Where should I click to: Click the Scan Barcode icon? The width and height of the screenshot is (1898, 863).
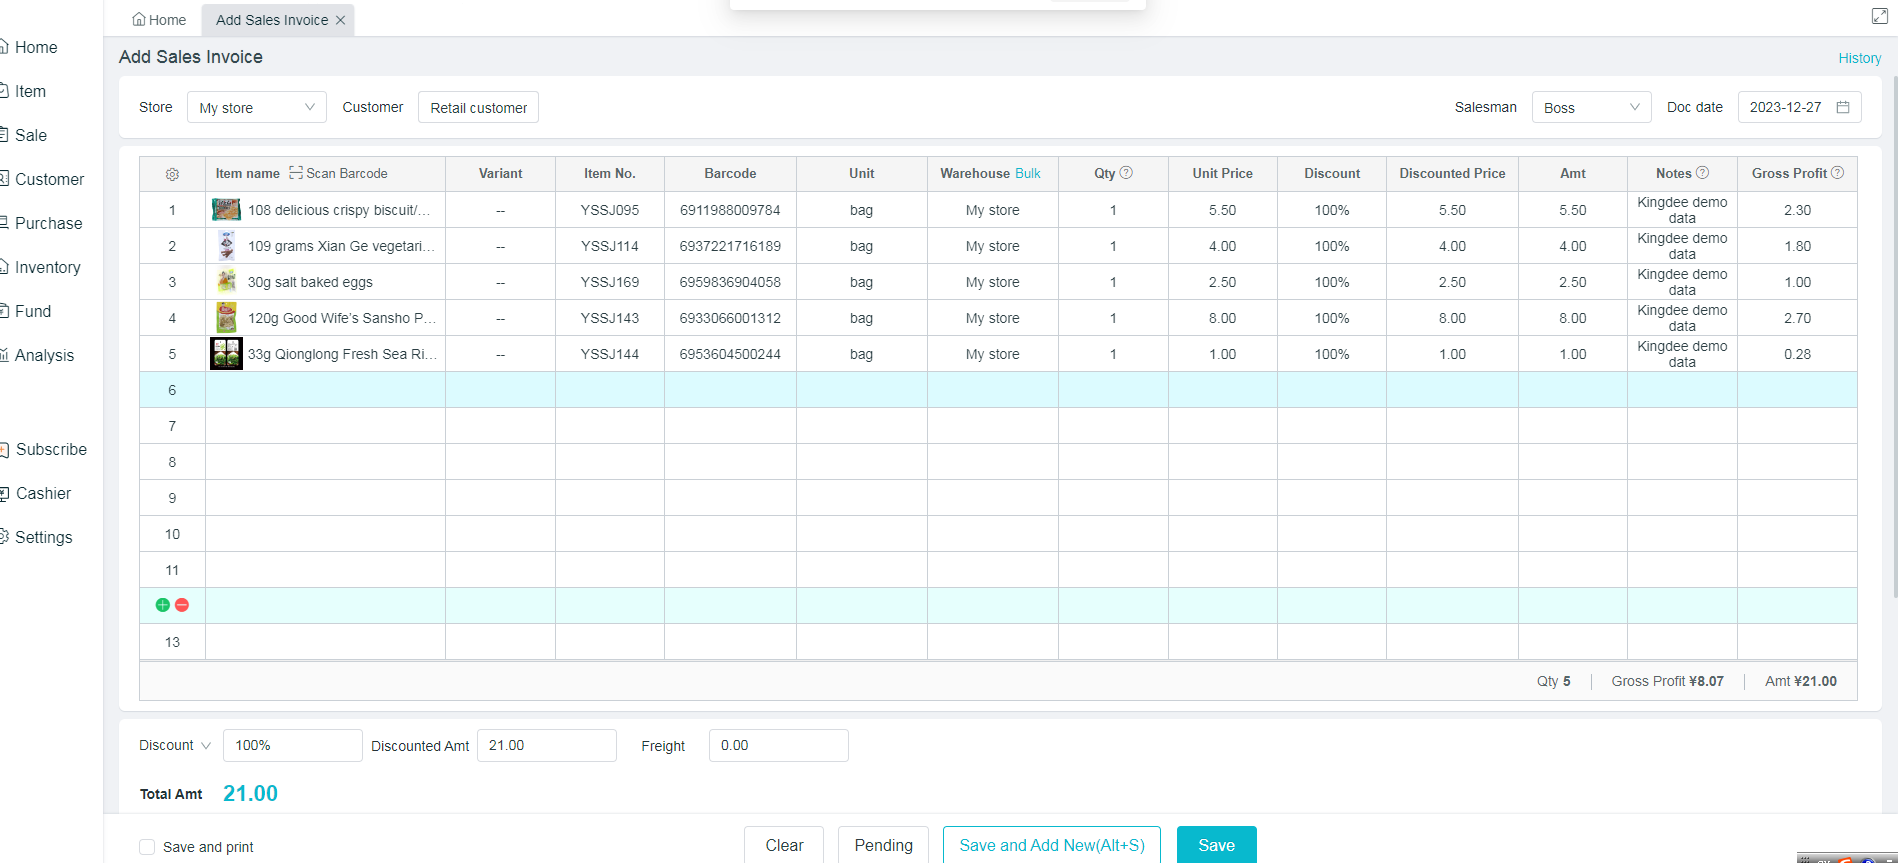(x=296, y=173)
